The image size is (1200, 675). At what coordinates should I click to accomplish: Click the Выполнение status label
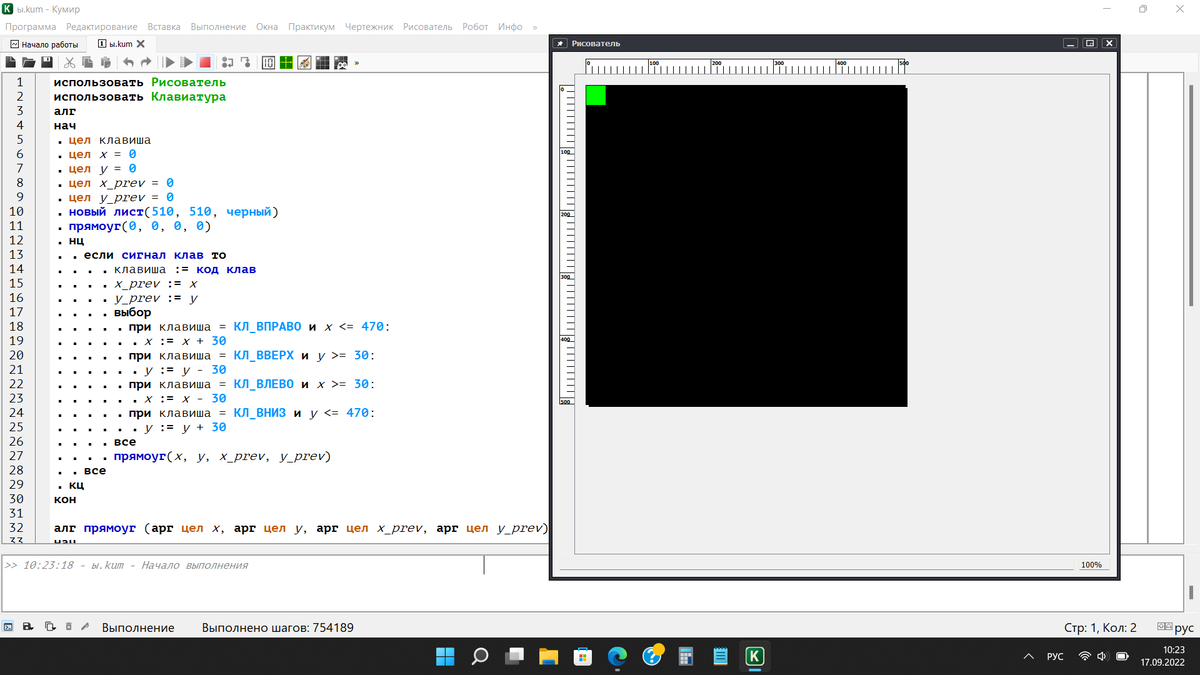pos(138,628)
